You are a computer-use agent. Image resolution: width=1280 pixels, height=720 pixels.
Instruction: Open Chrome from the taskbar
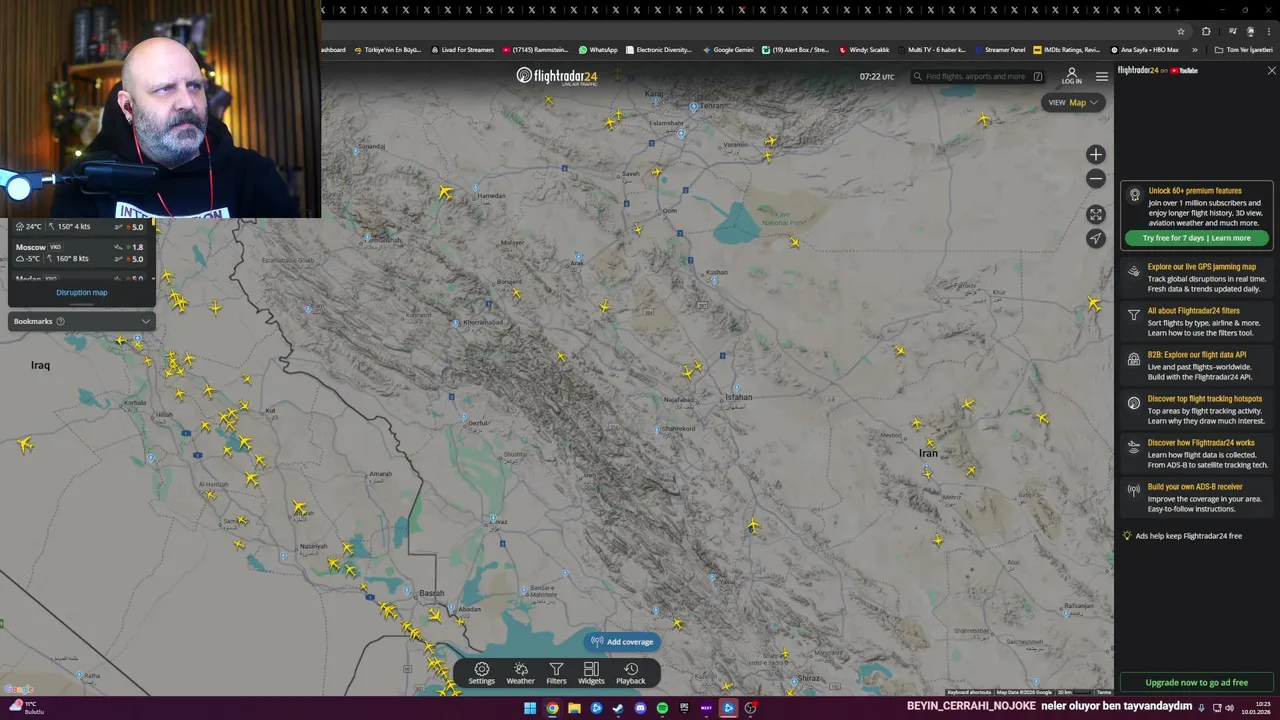click(552, 708)
